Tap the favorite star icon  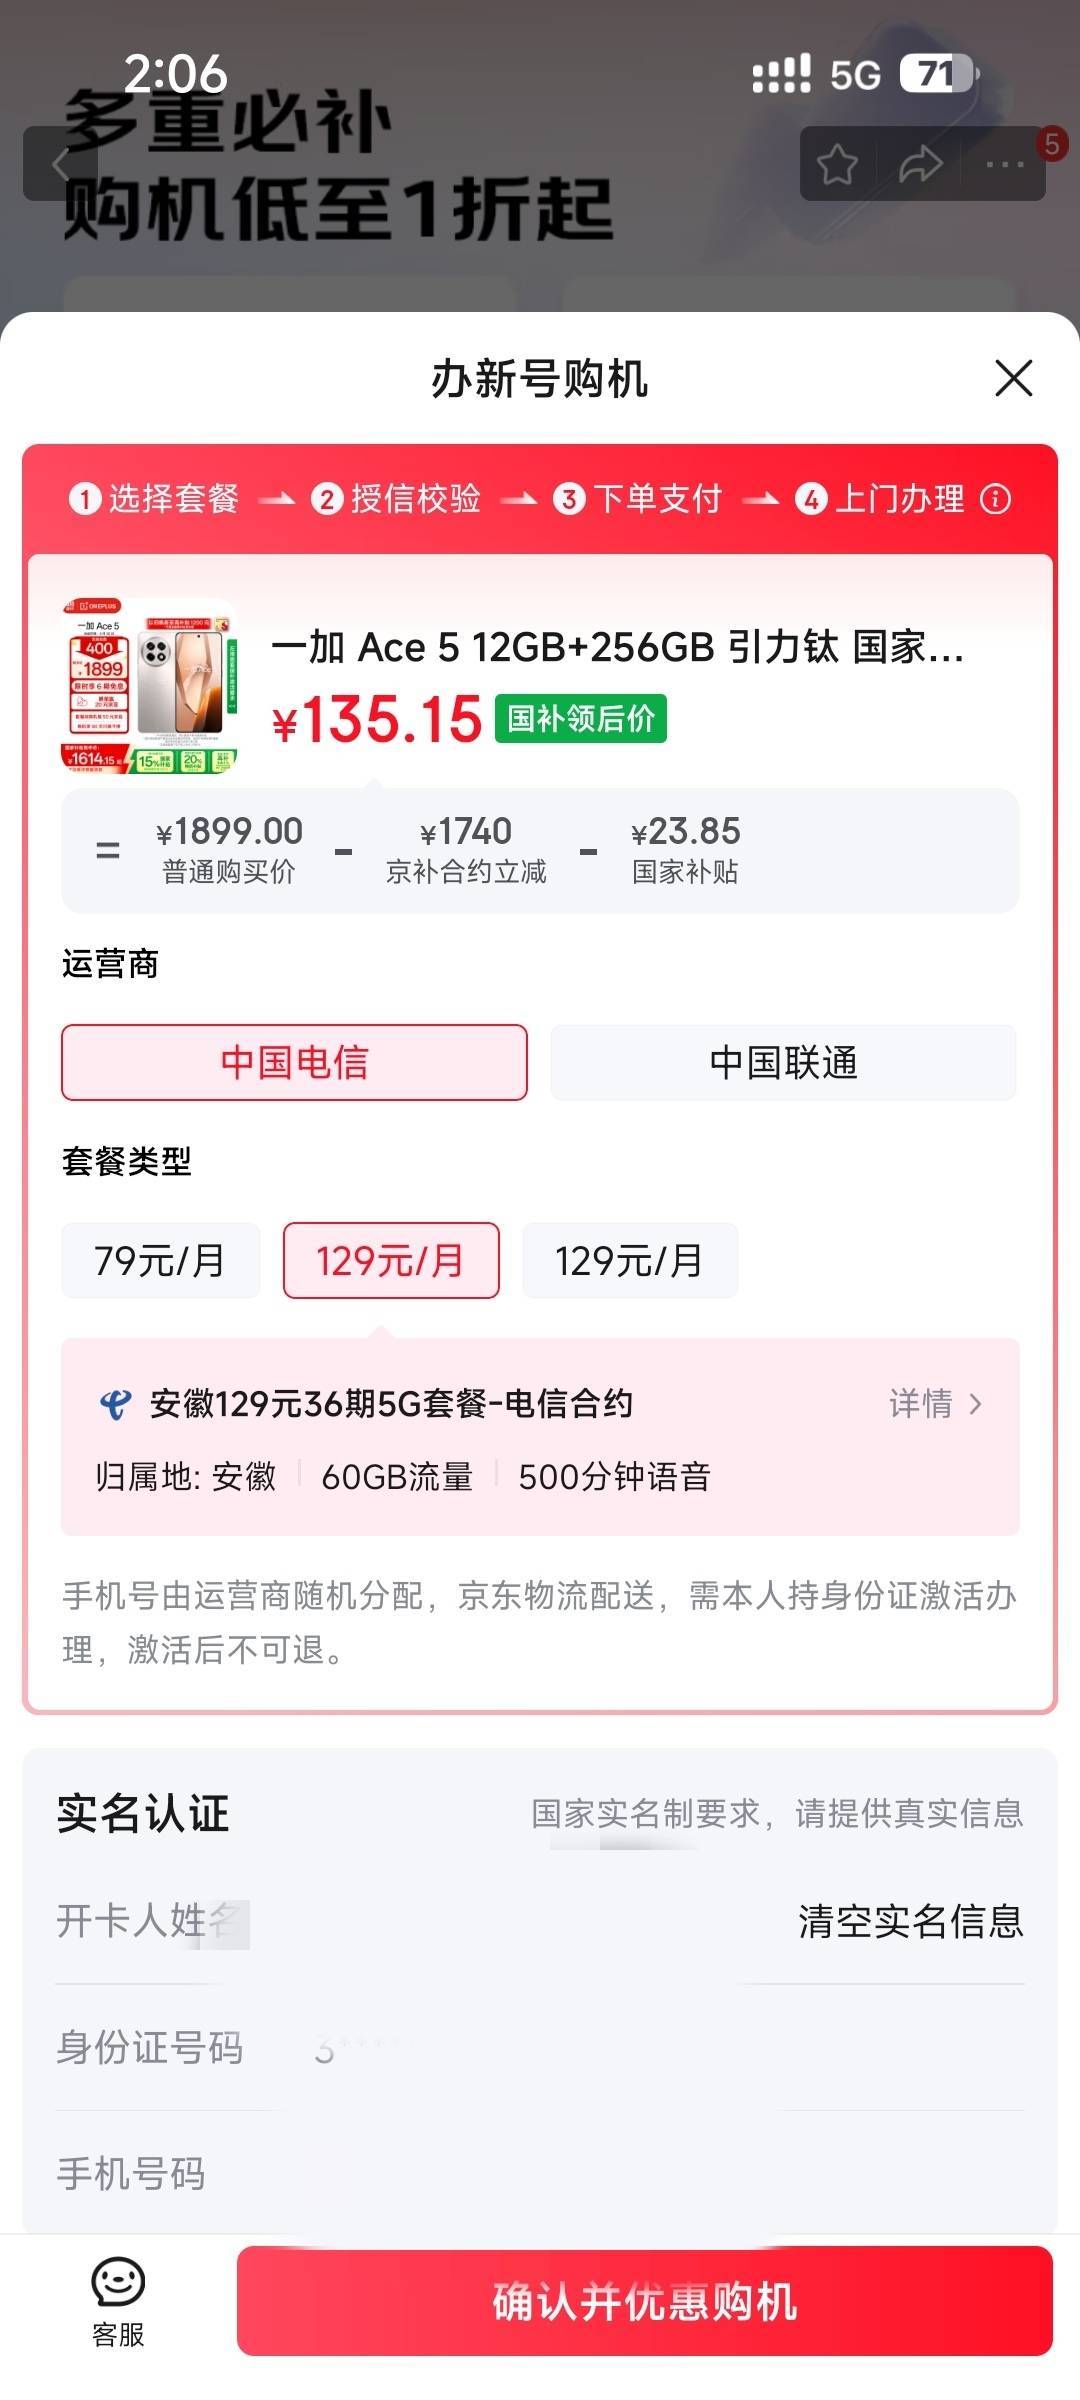tap(837, 165)
